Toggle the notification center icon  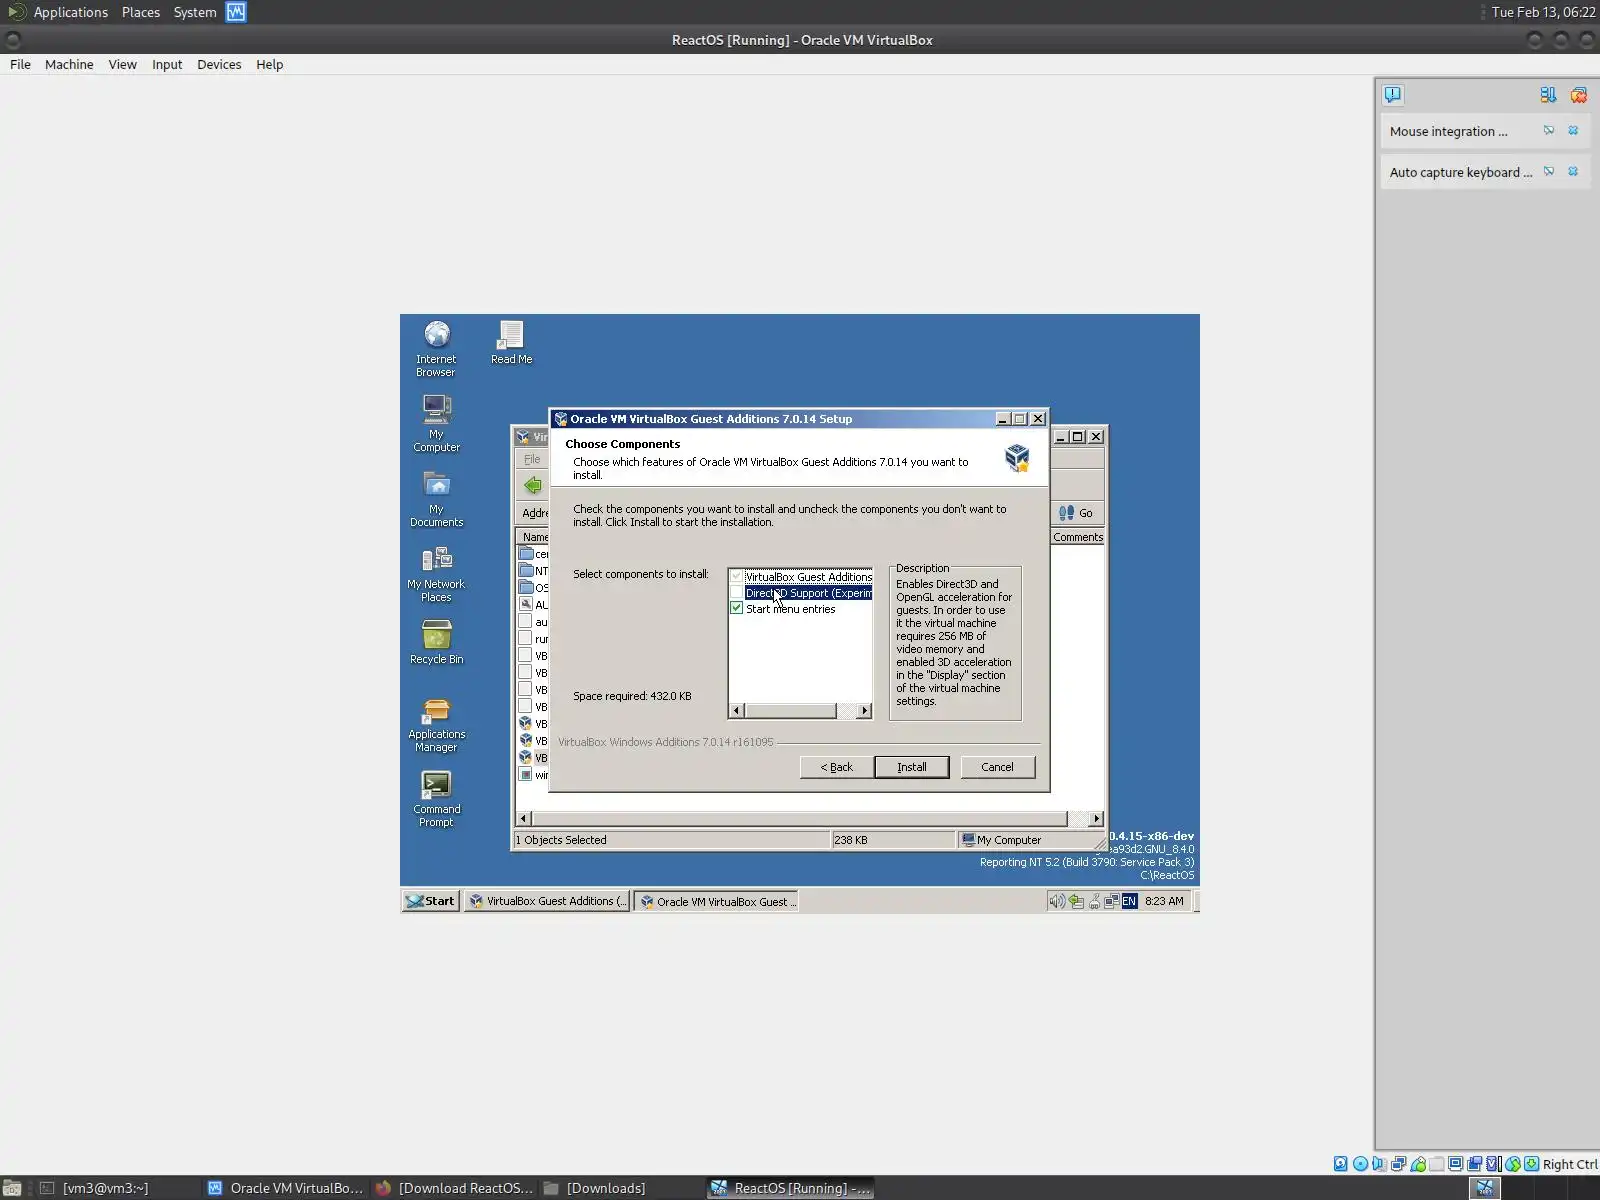click(x=1393, y=95)
